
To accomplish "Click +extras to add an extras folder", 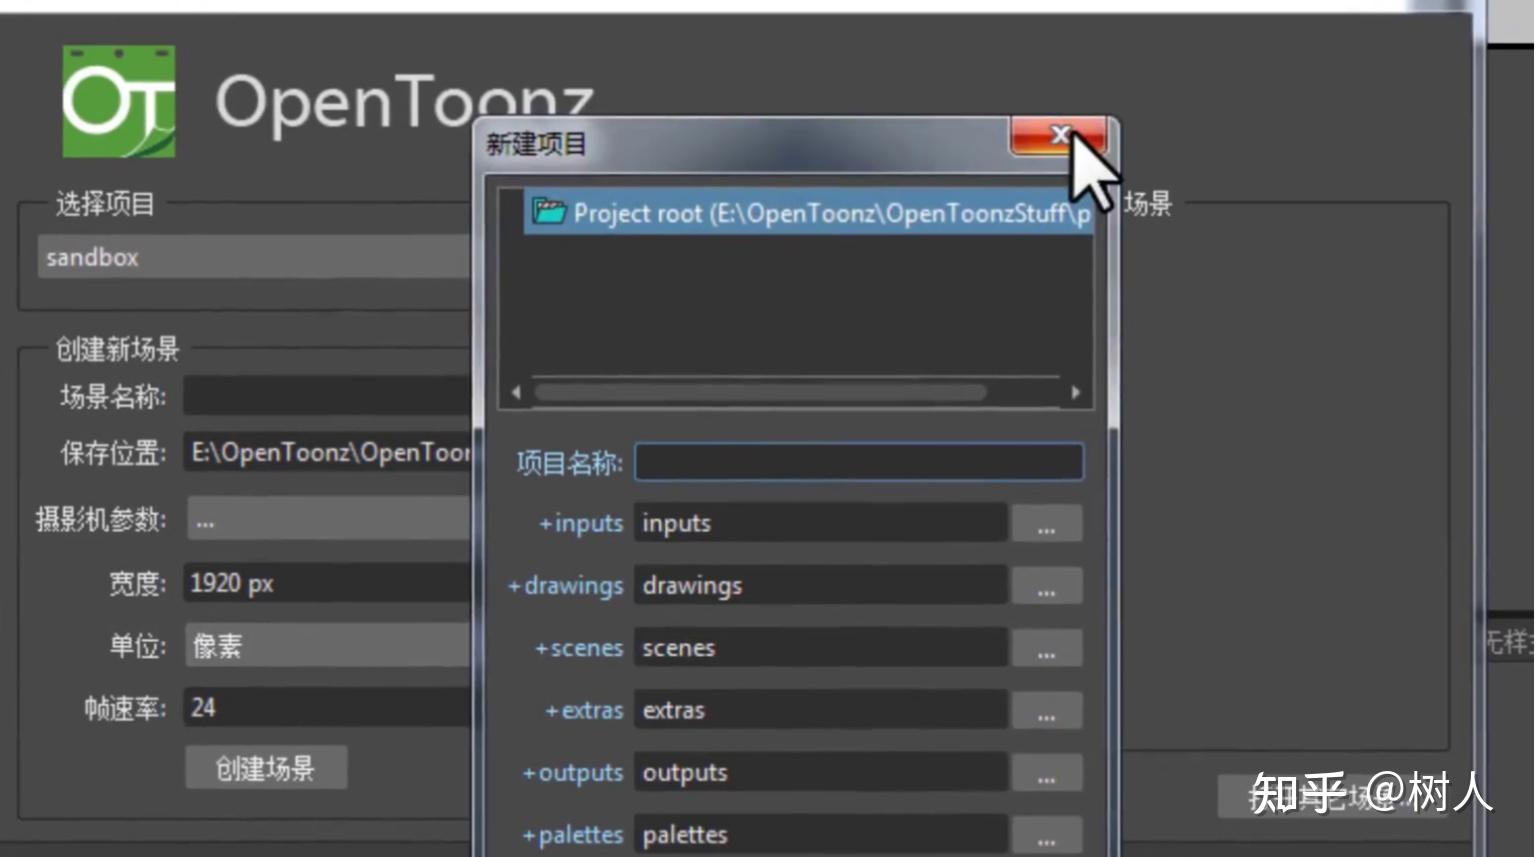I will [584, 710].
